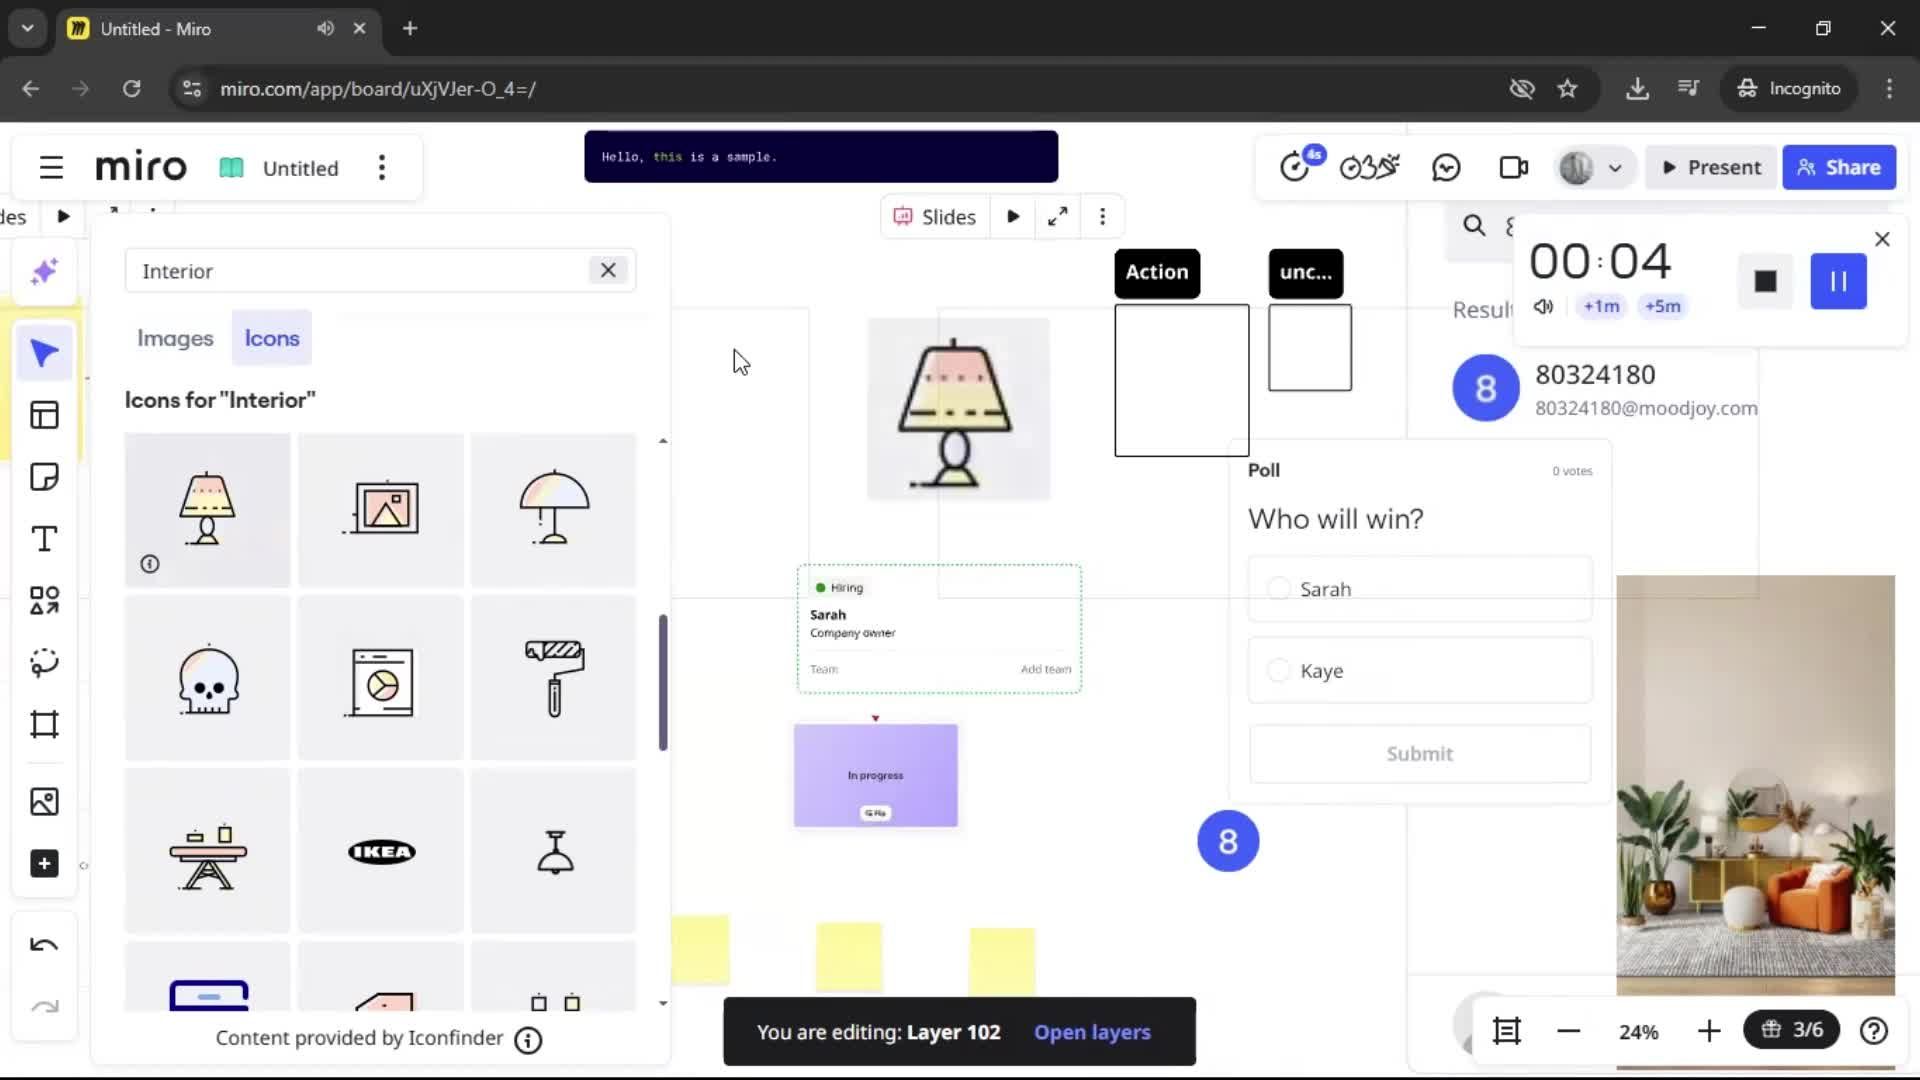Open the timer activity icon
1920x1080 pixels.
point(1297,166)
